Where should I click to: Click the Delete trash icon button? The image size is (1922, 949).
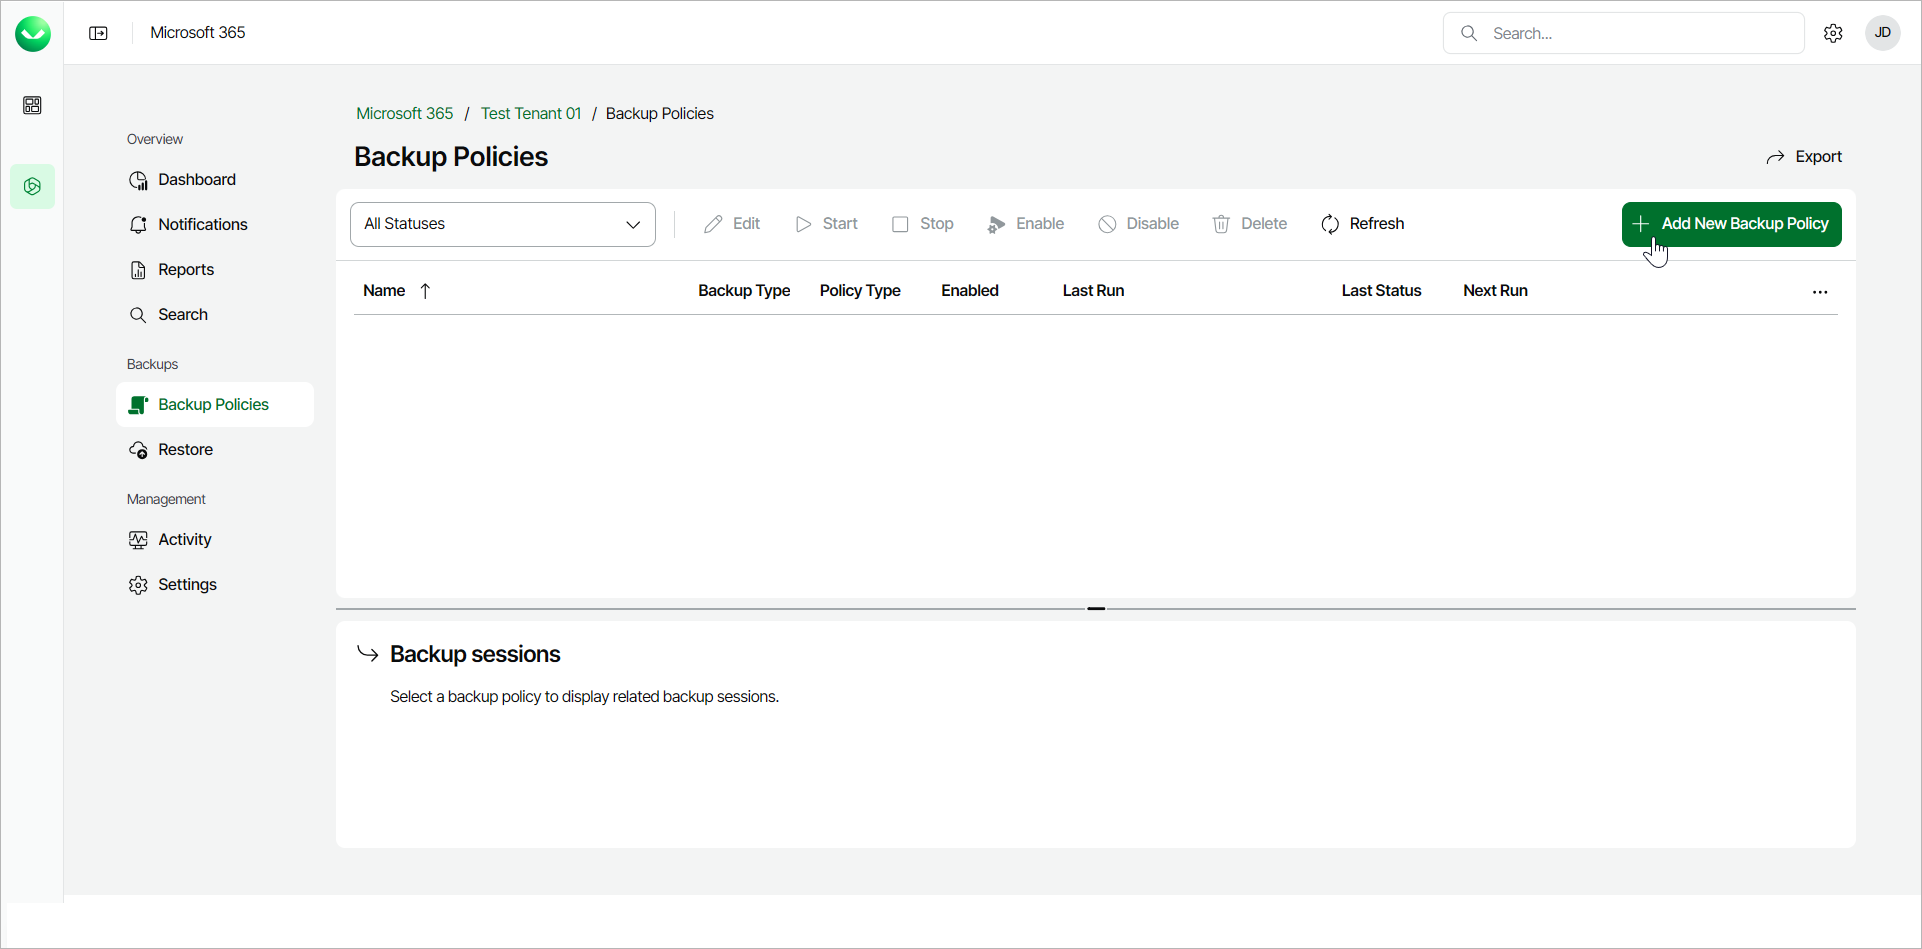1249,224
